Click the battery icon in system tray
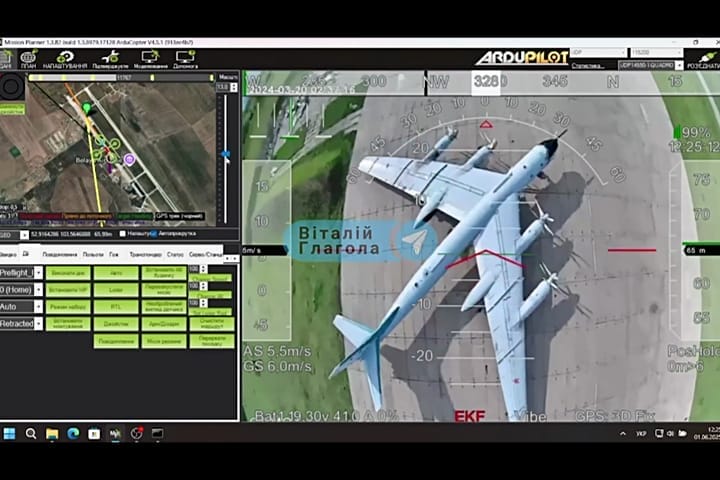 [682, 433]
